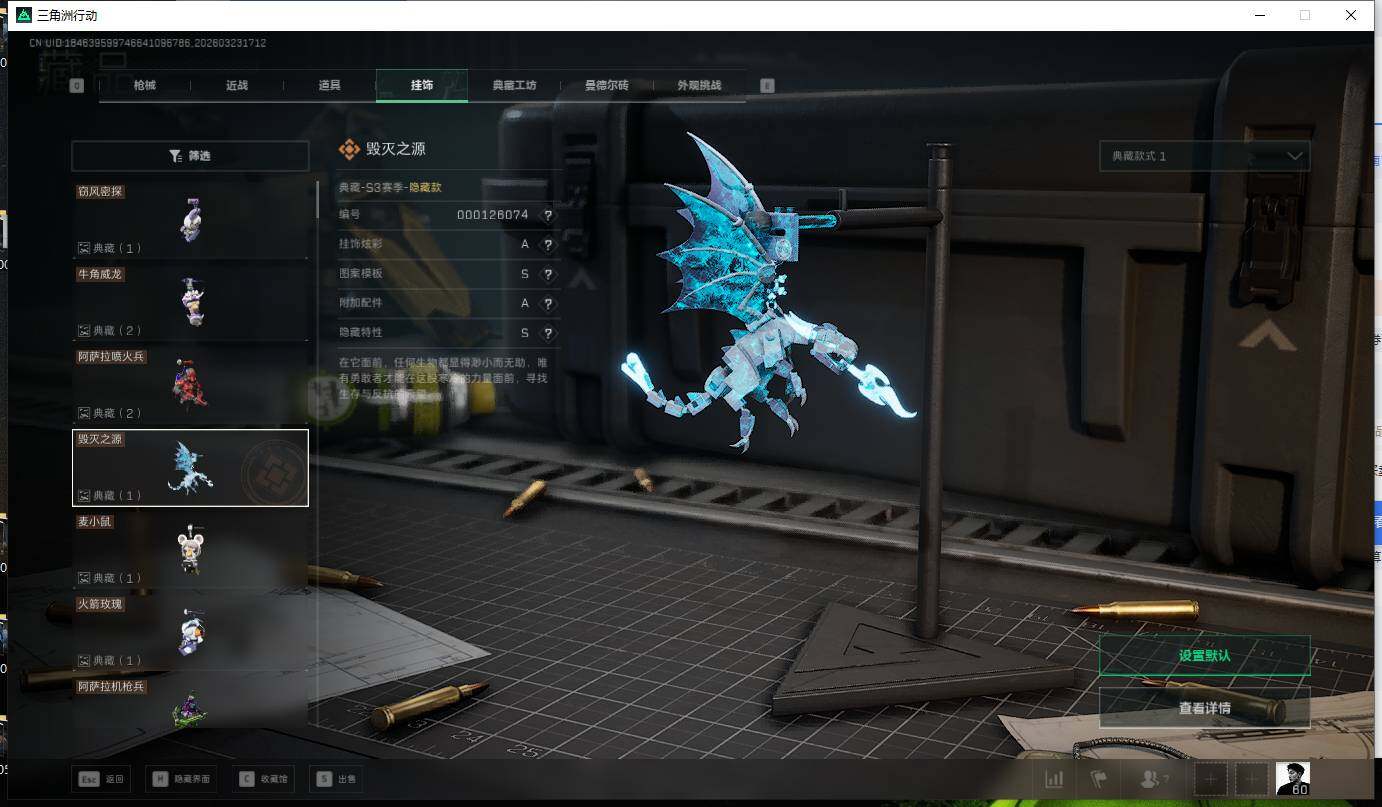Click the charm list scrollbar
This screenshot has height=807, width=1382.
[318, 200]
